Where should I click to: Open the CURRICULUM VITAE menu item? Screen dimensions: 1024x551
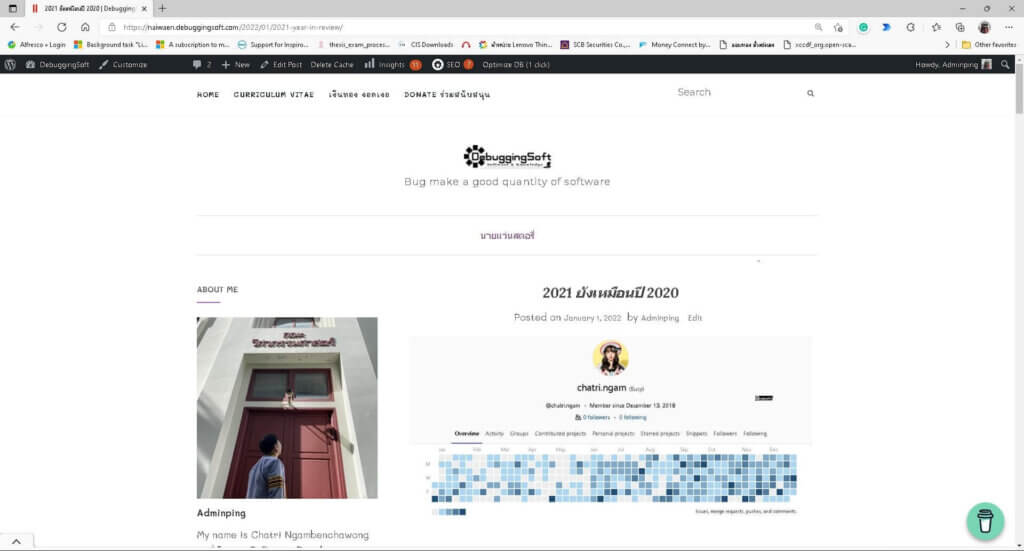coord(274,95)
